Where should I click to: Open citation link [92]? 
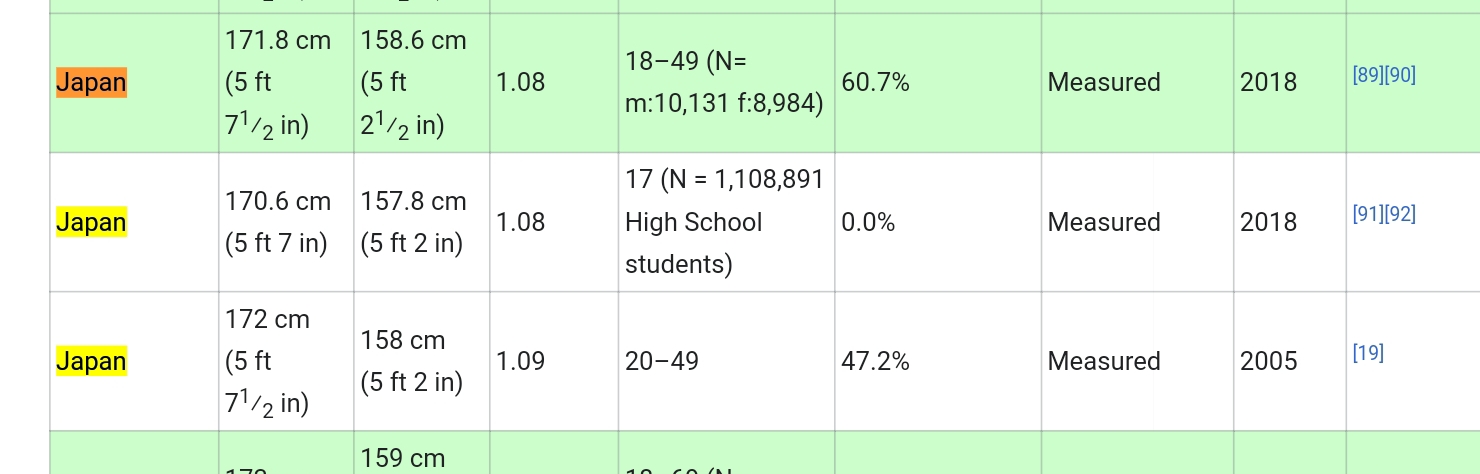coord(1400,214)
